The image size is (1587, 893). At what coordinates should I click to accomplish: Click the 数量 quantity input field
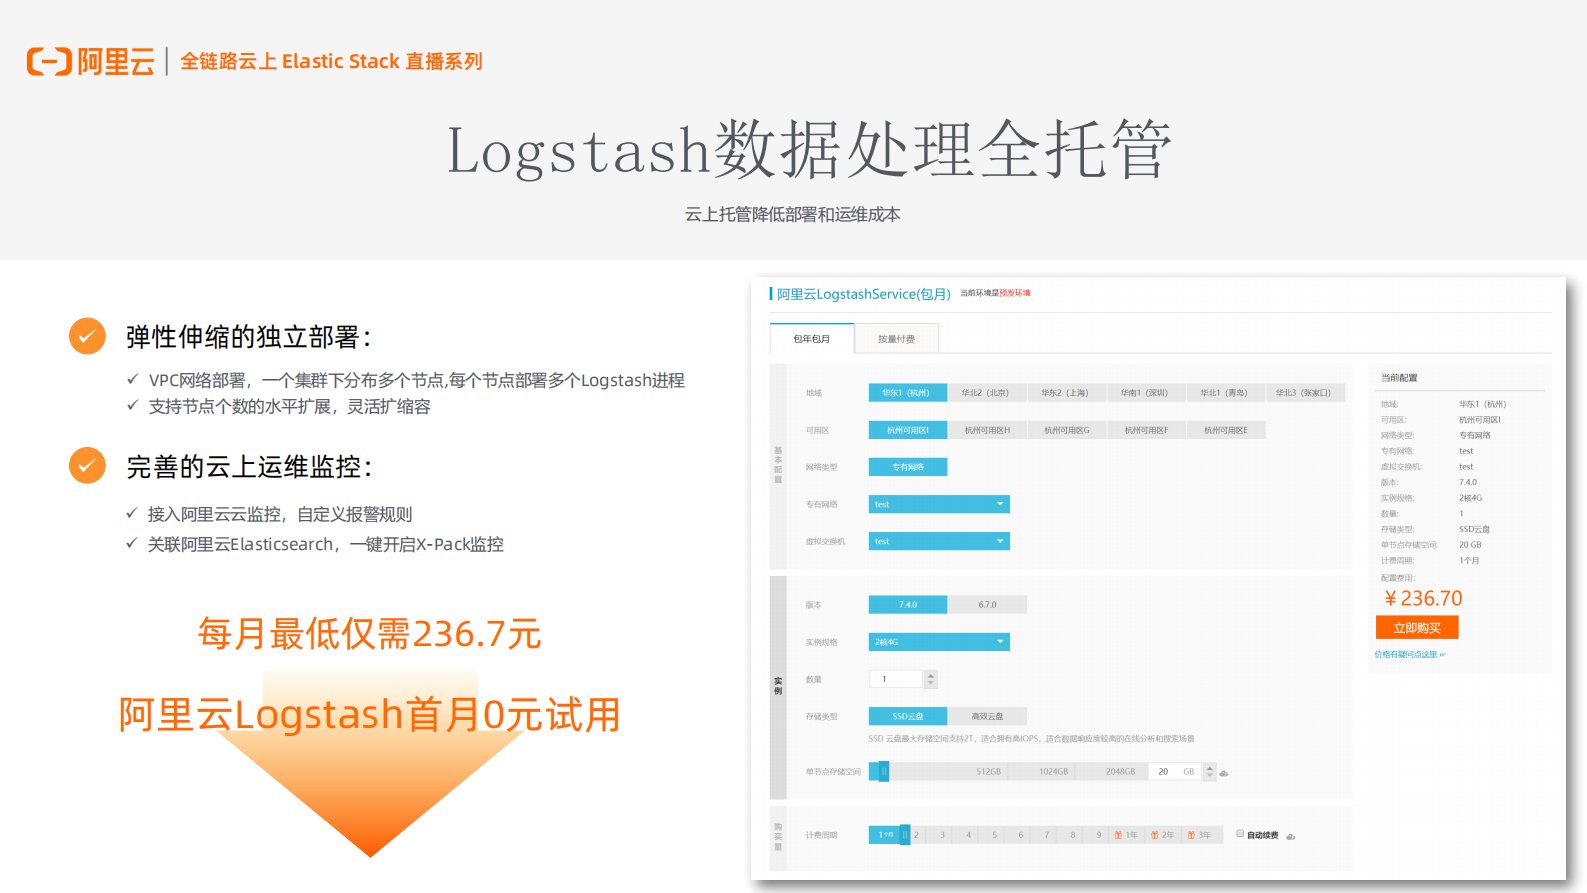pos(896,679)
